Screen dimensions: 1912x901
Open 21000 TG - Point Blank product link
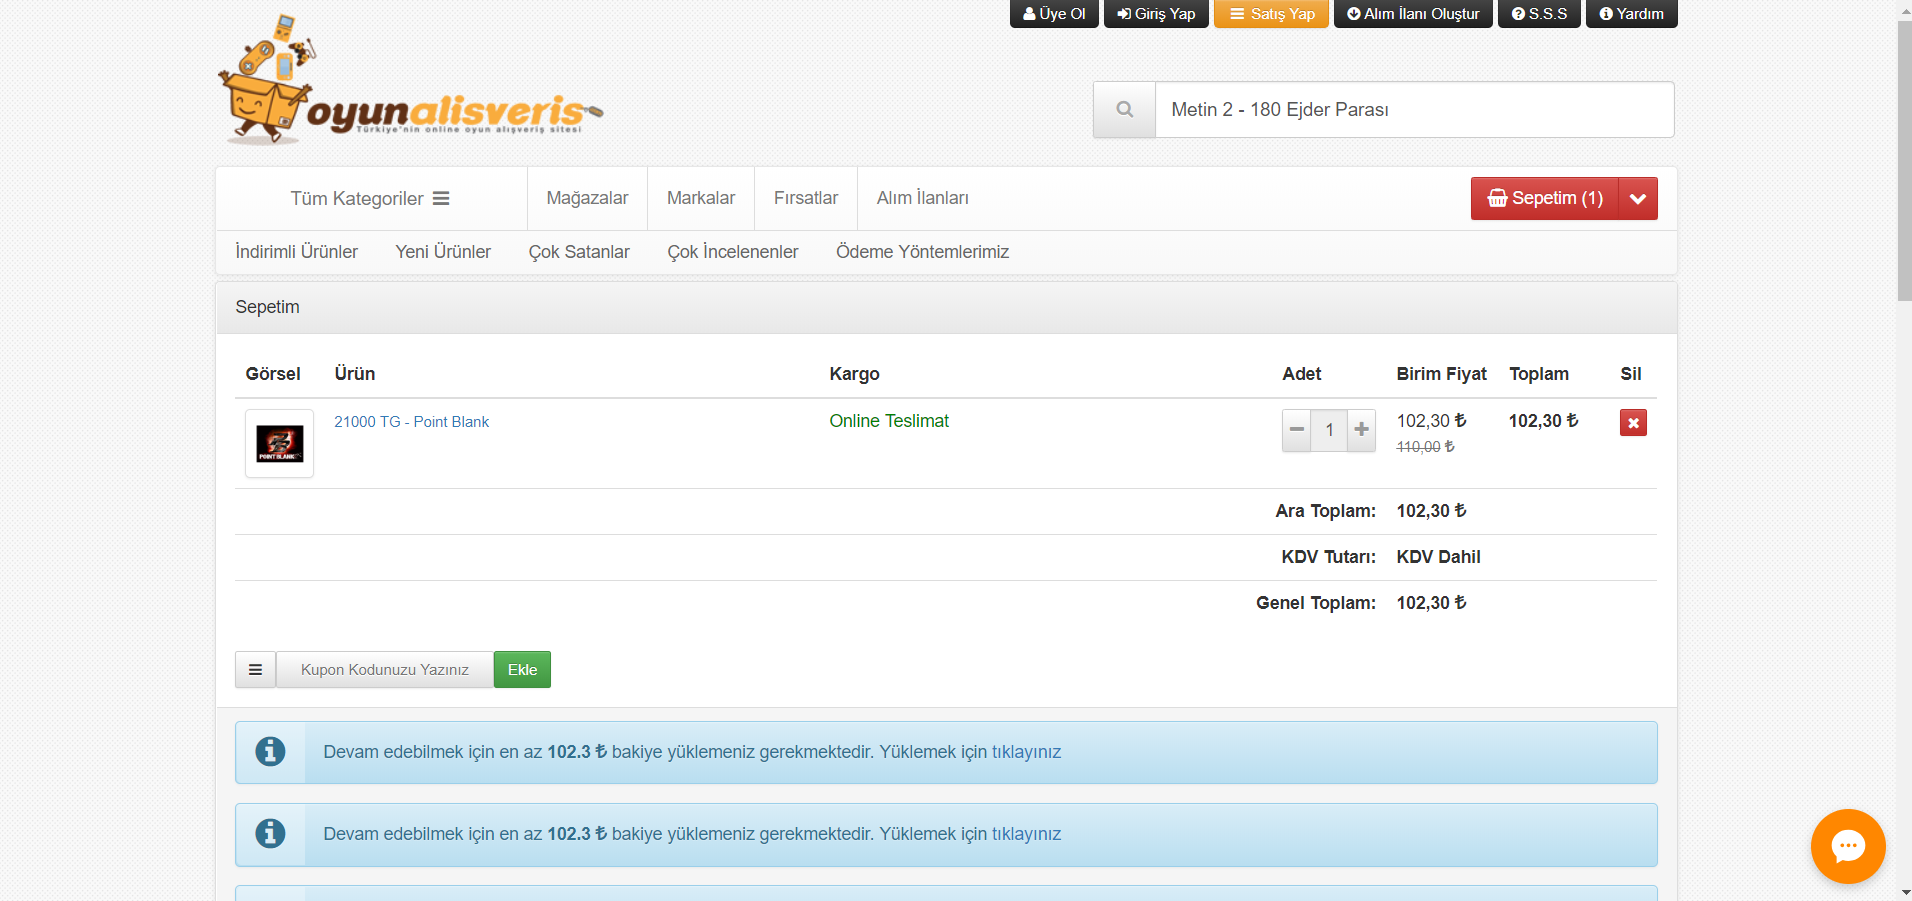click(411, 422)
